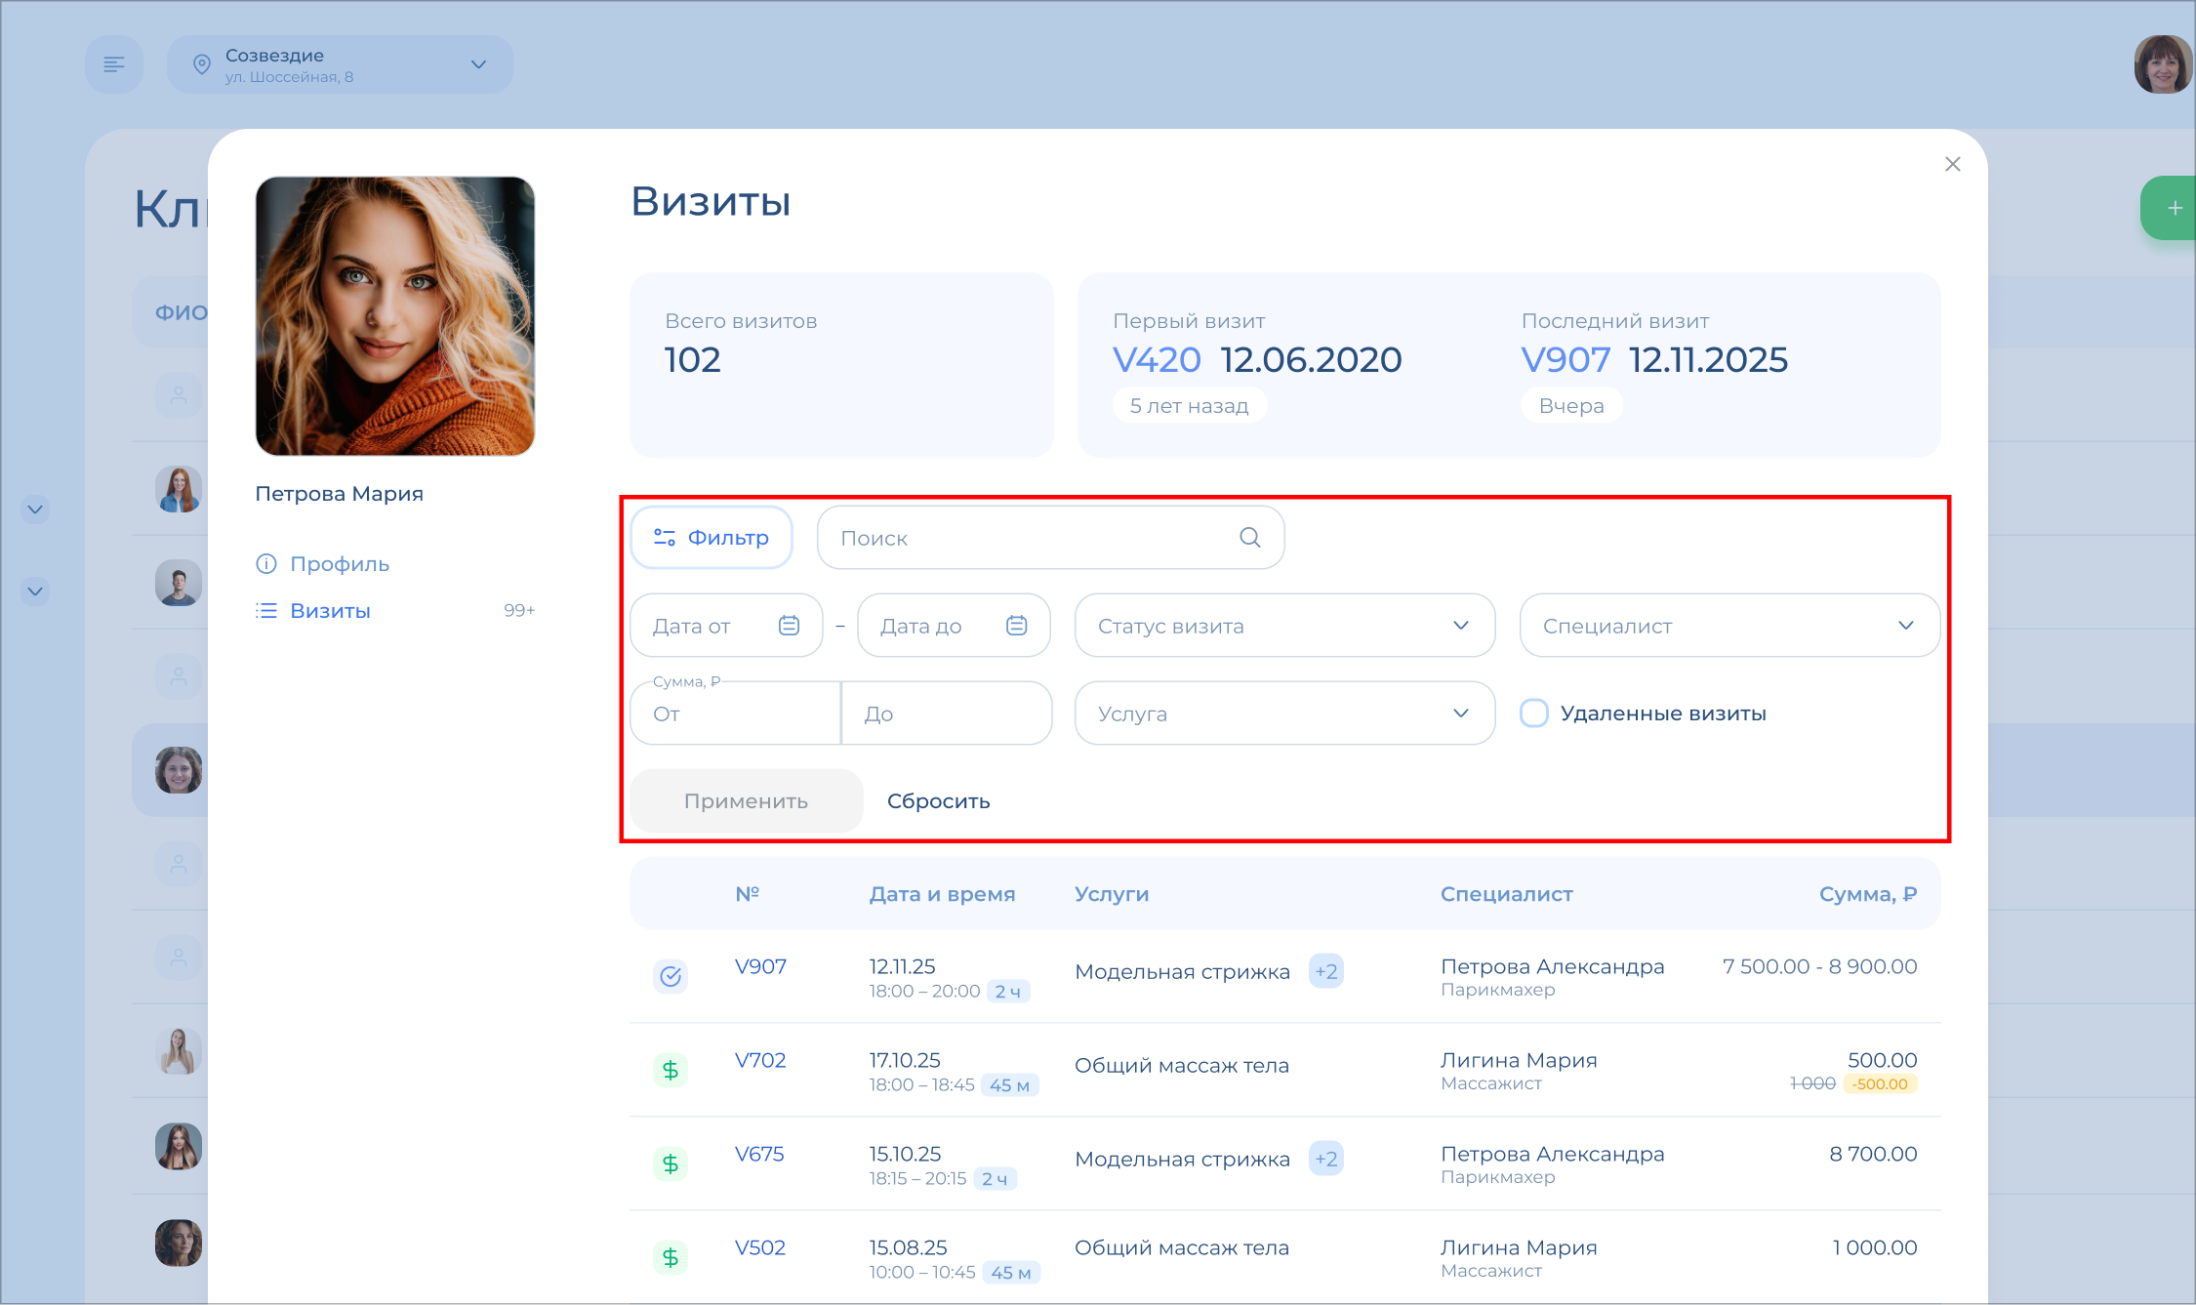Open calendar icon in Дата от field

point(788,626)
